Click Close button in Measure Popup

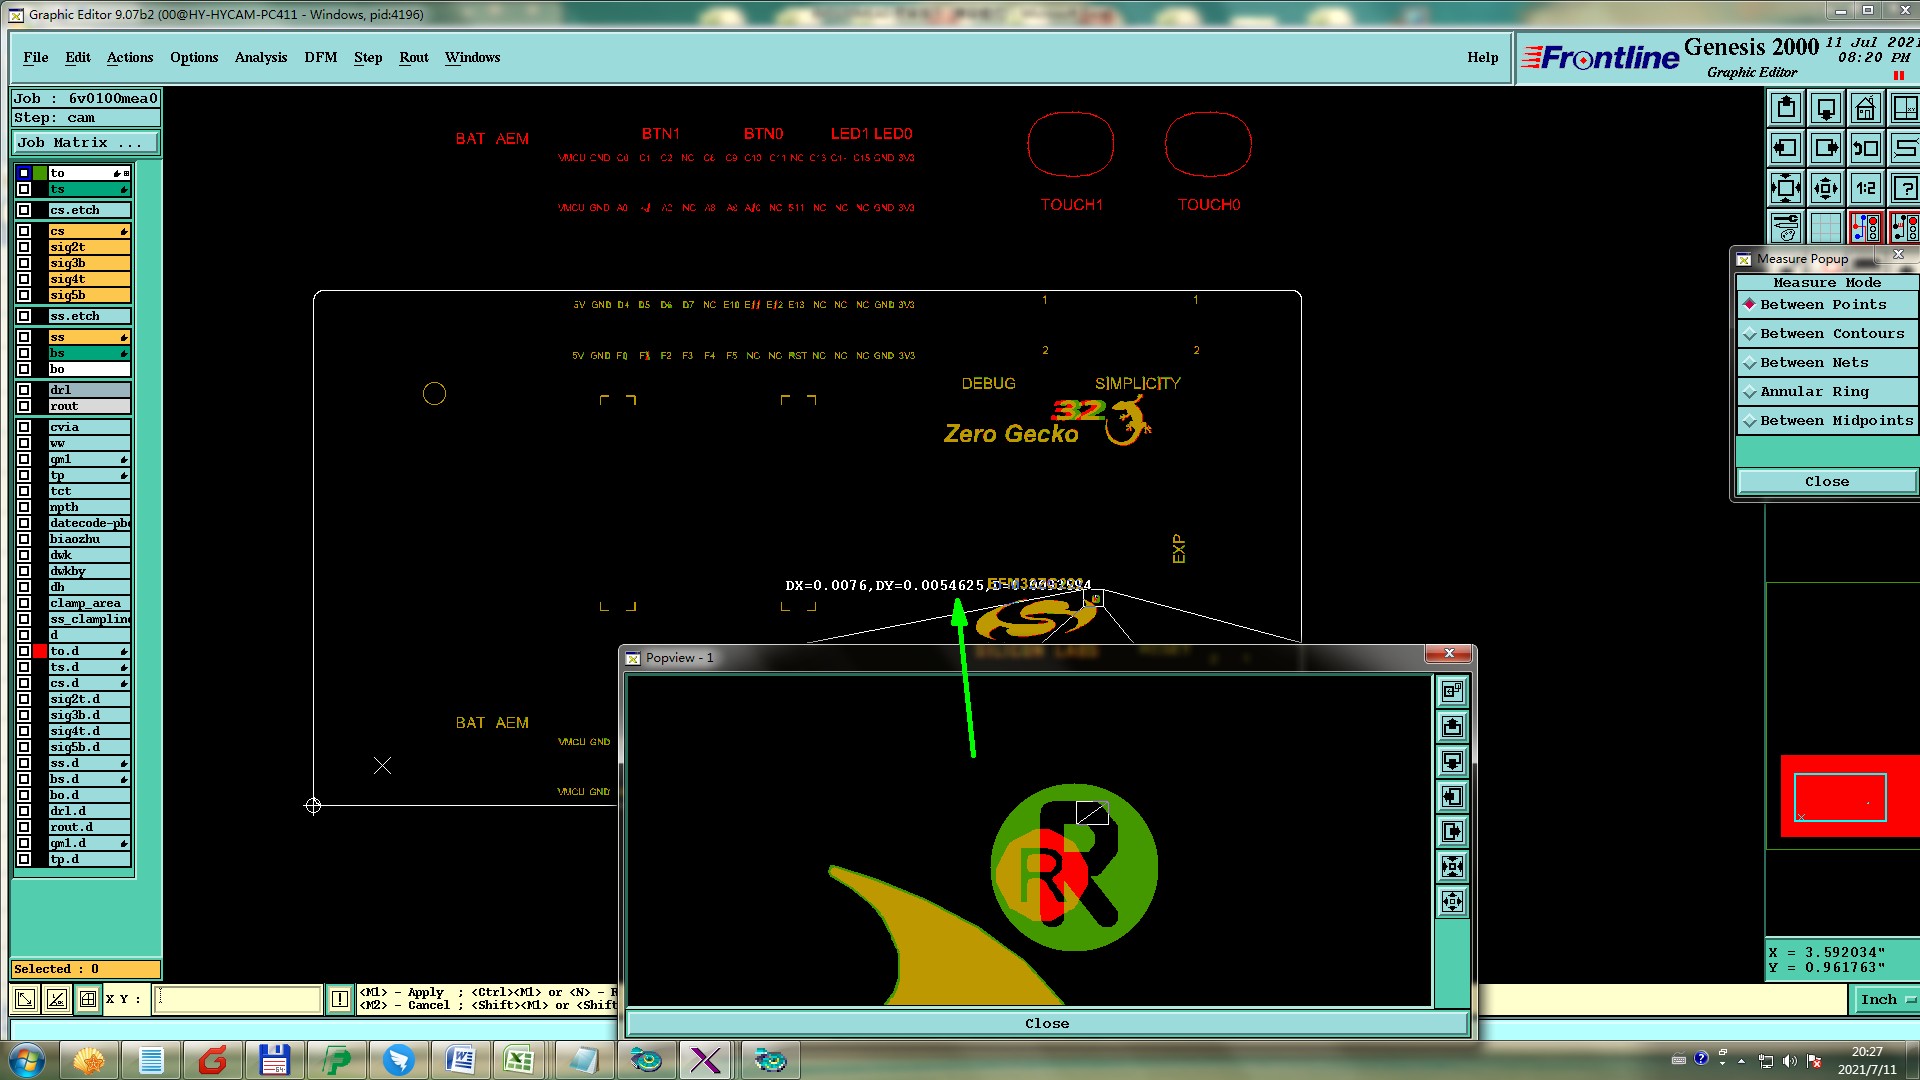pos(1826,481)
